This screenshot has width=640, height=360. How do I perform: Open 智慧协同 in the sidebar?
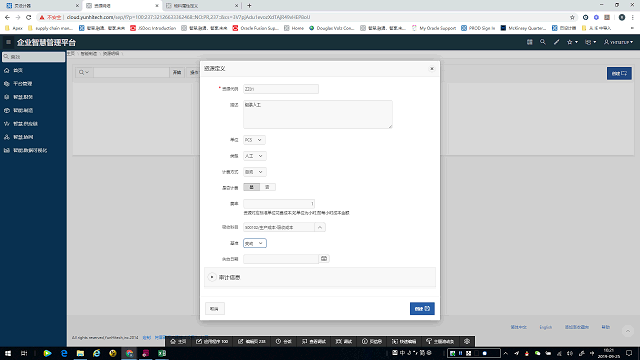pyautogui.click(x=23, y=137)
